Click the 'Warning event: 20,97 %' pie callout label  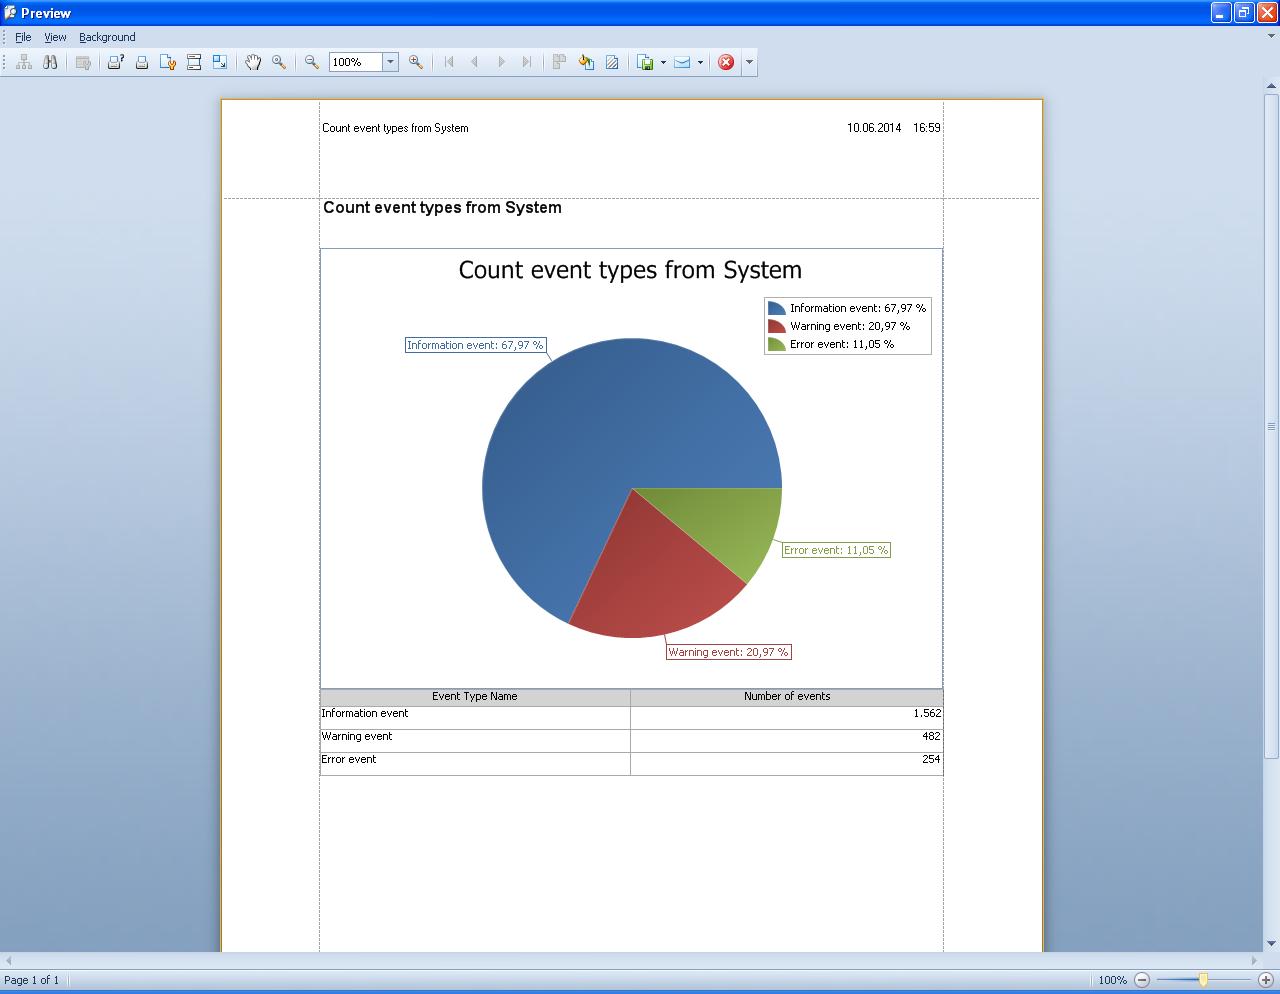(729, 652)
